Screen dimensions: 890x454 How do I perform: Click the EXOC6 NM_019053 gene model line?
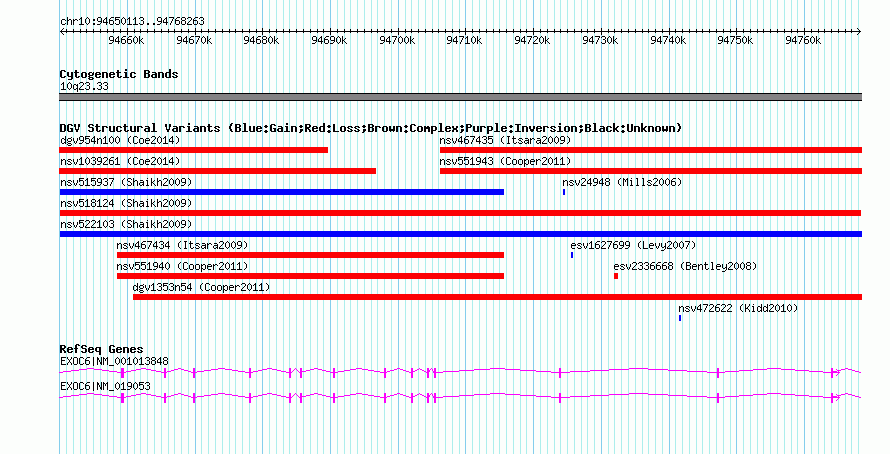[x=460, y=398]
